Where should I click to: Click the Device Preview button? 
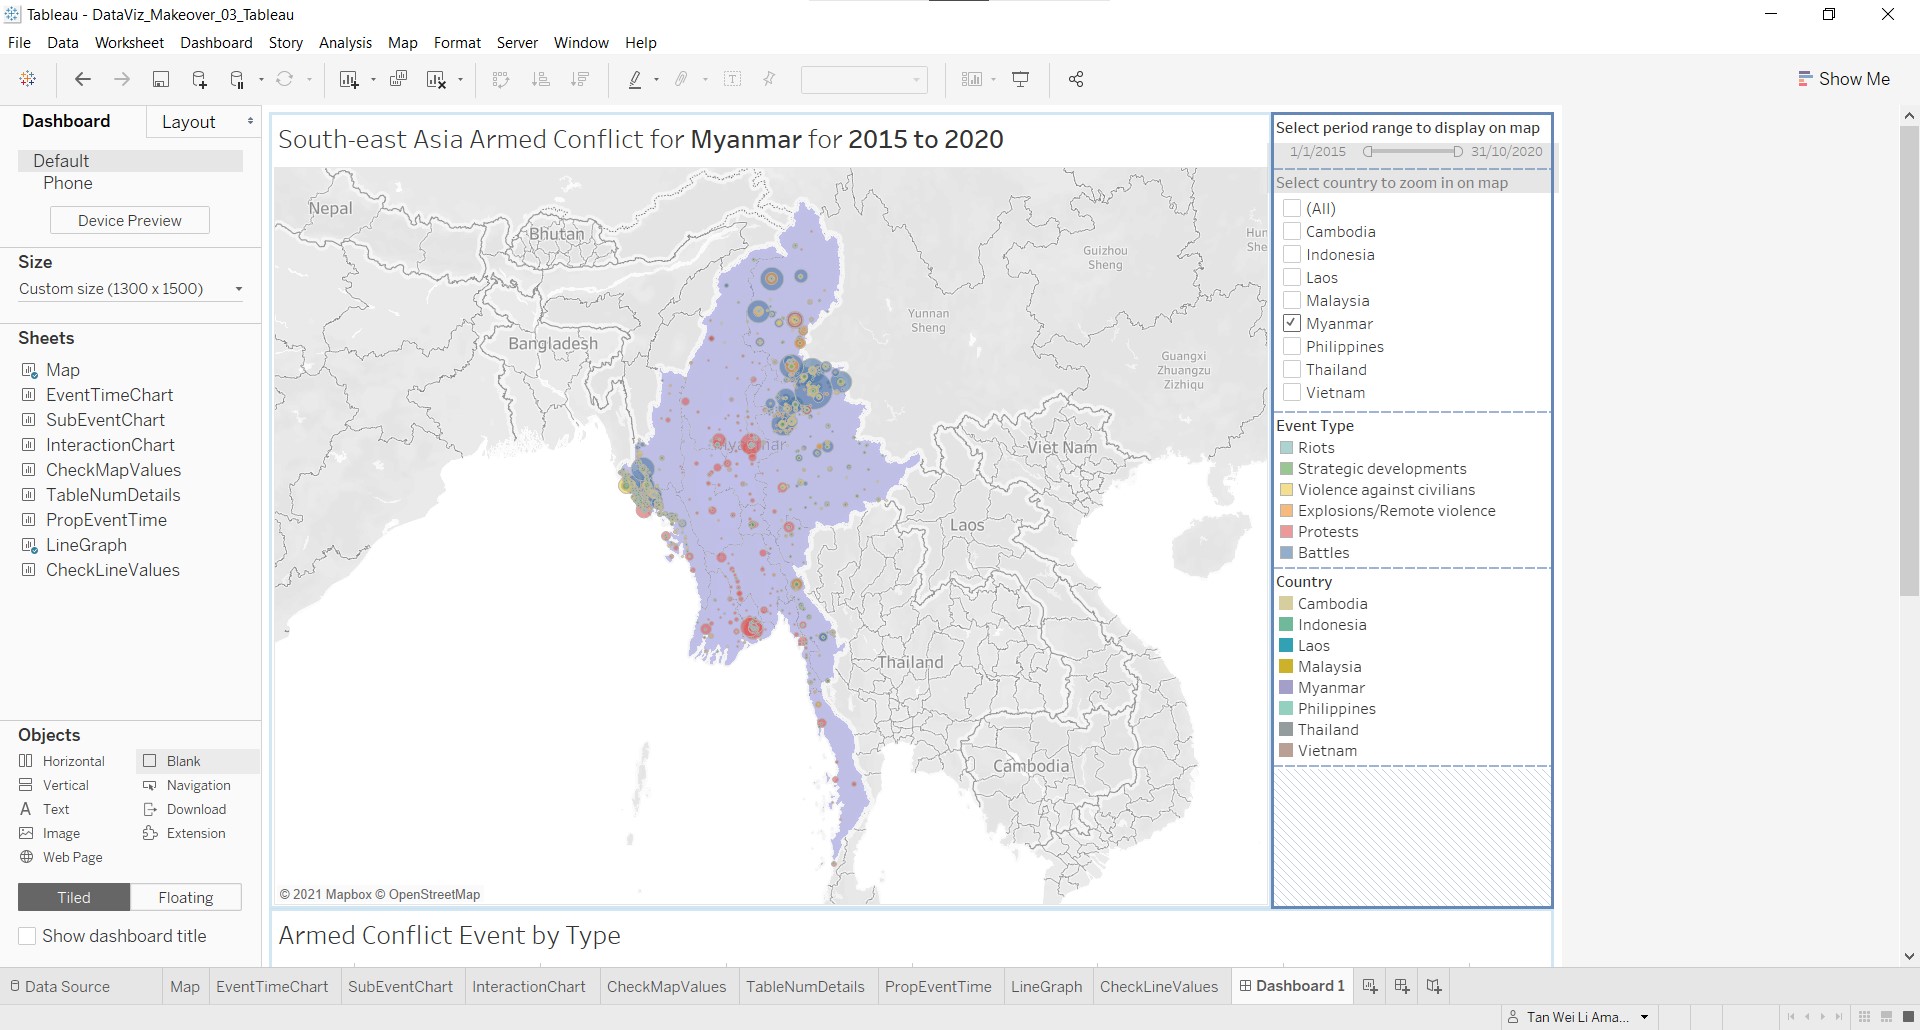(130, 221)
